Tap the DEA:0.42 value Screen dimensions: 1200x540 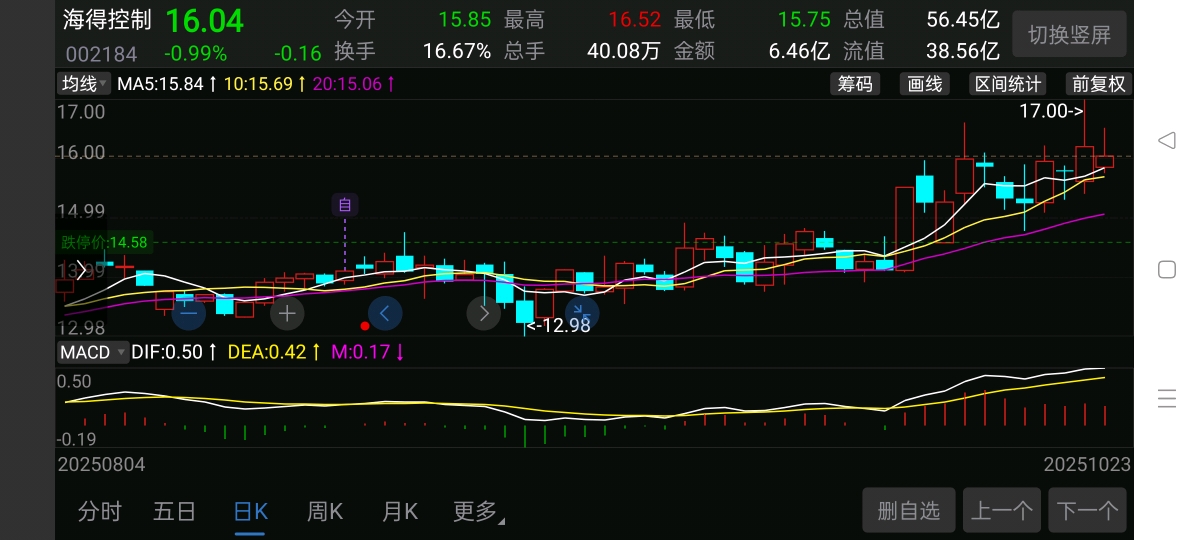point(267,352)
